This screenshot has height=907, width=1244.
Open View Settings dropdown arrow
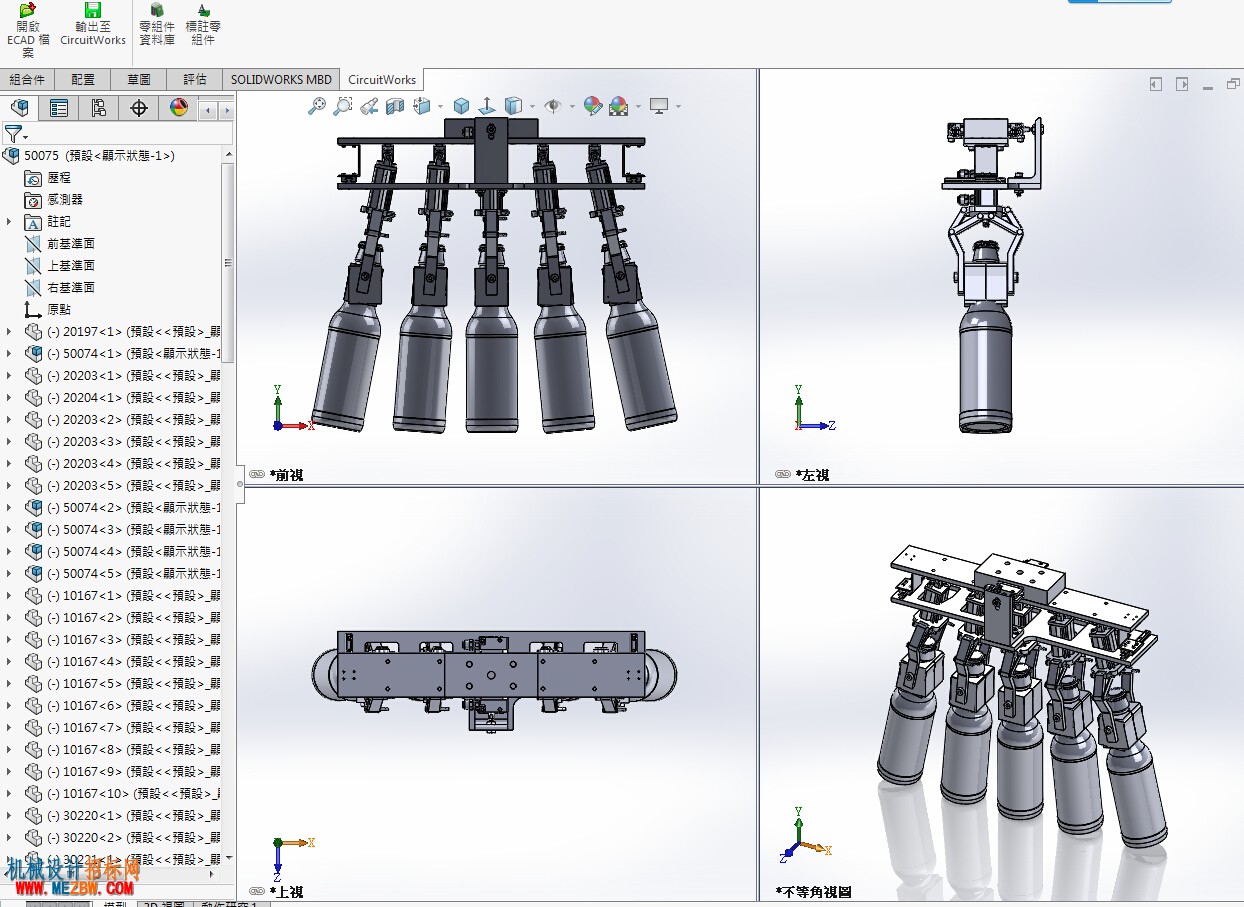[679, 106]
